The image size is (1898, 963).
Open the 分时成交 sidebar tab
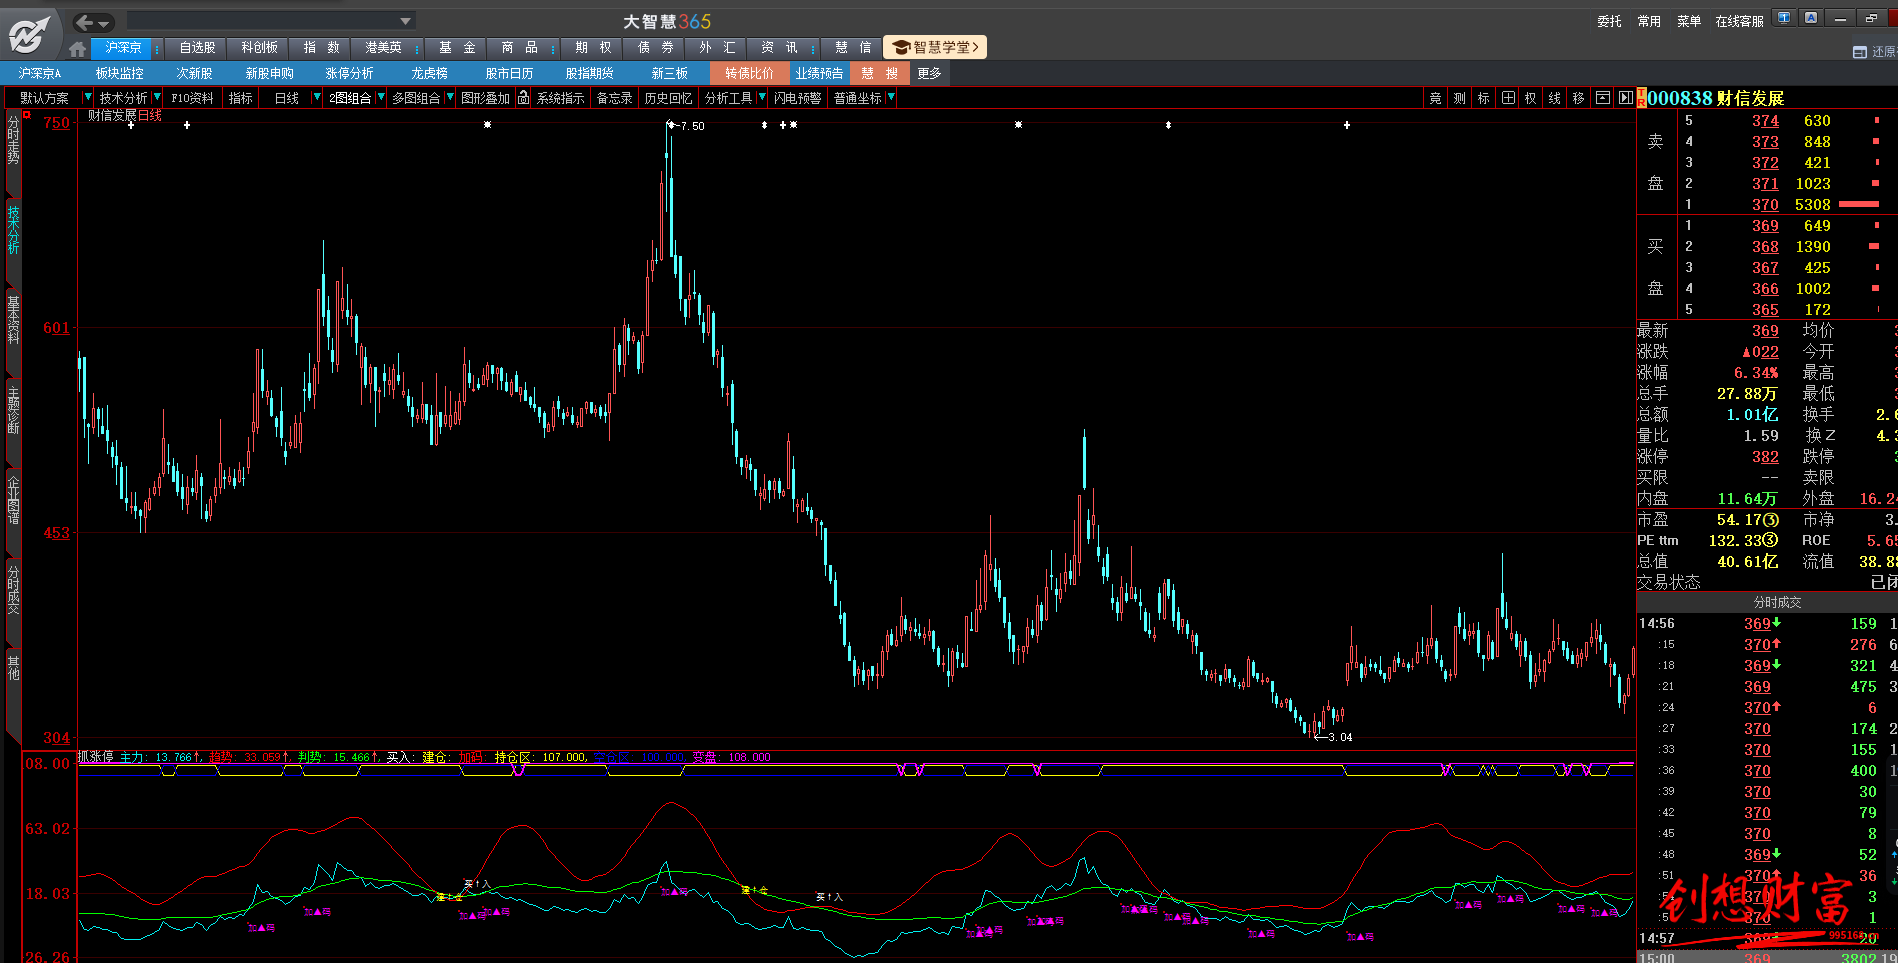point(13,590)
